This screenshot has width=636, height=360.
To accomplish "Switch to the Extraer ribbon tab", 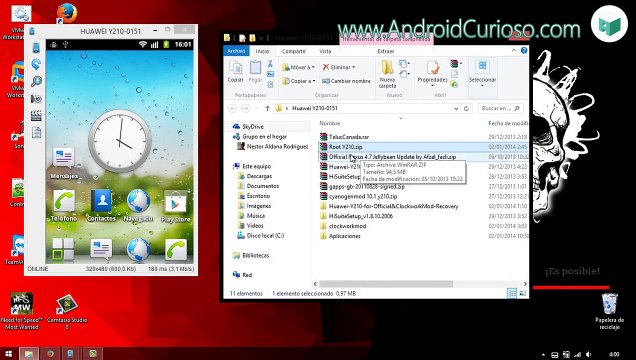I will click(x=386, y=51).
